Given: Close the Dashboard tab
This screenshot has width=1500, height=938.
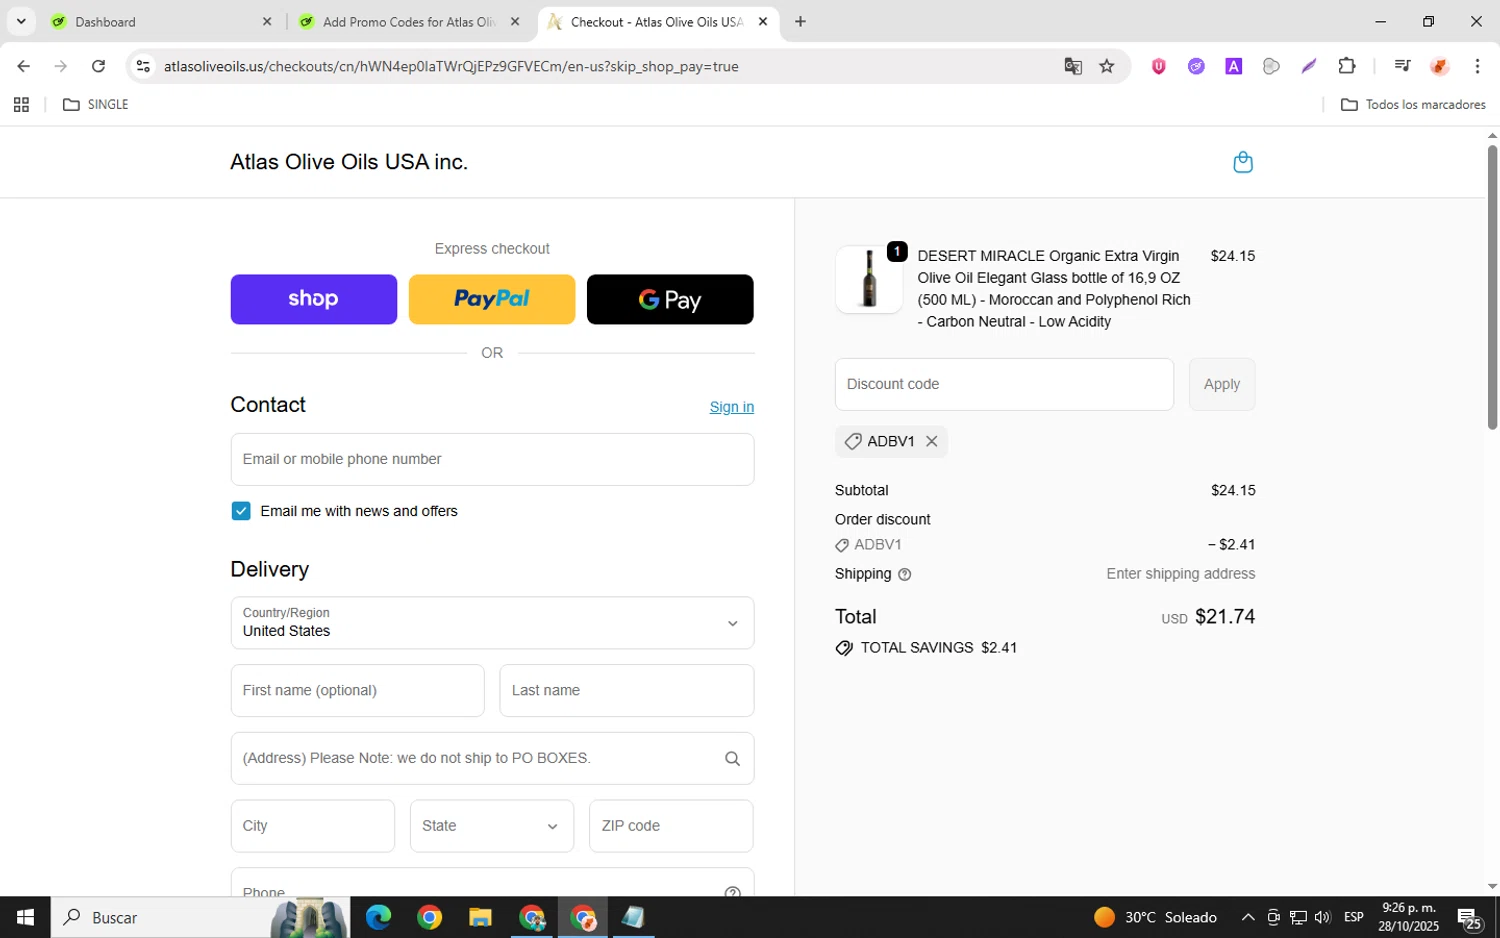Looking at the screenshot, I should 267,21.
